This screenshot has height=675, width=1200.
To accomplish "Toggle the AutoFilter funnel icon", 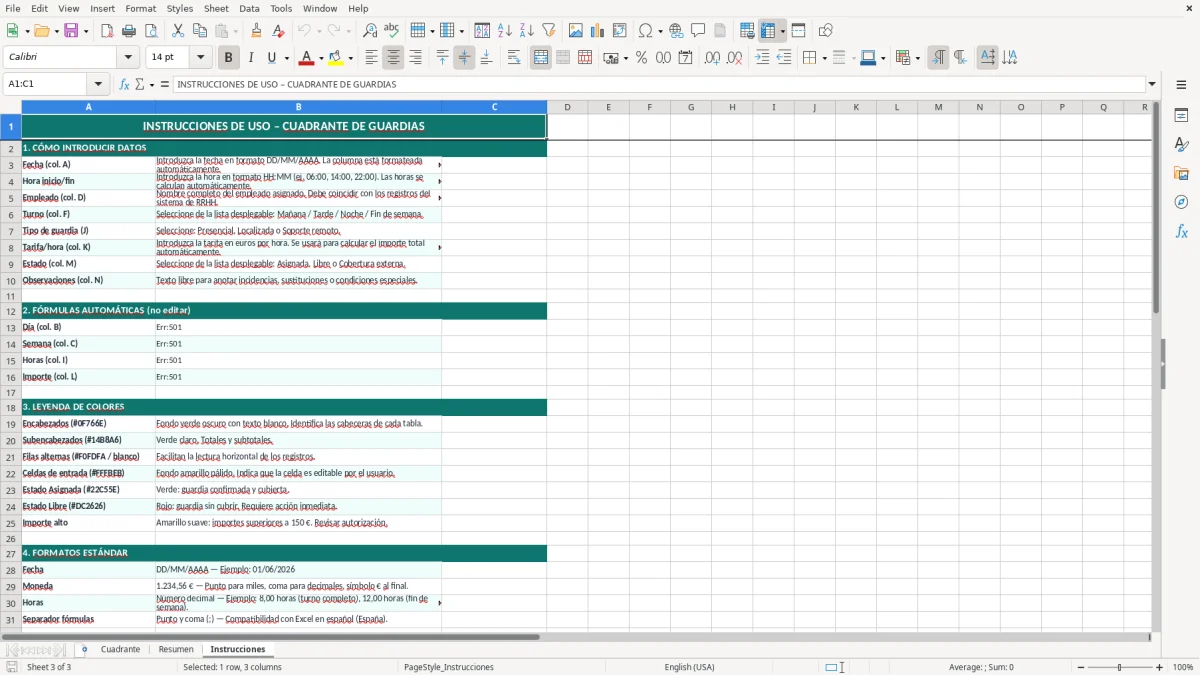I will [x=548, y=31].
